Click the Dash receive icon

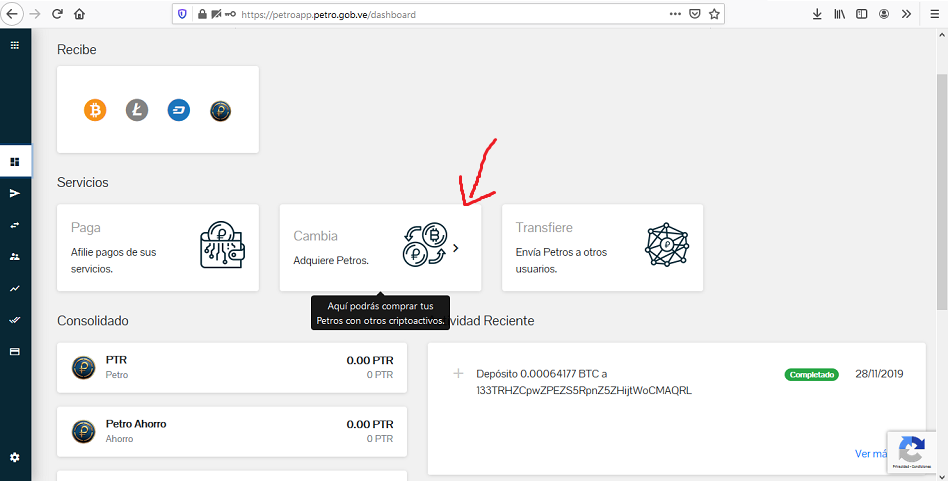pyautogui.click(x=179, y=110)
